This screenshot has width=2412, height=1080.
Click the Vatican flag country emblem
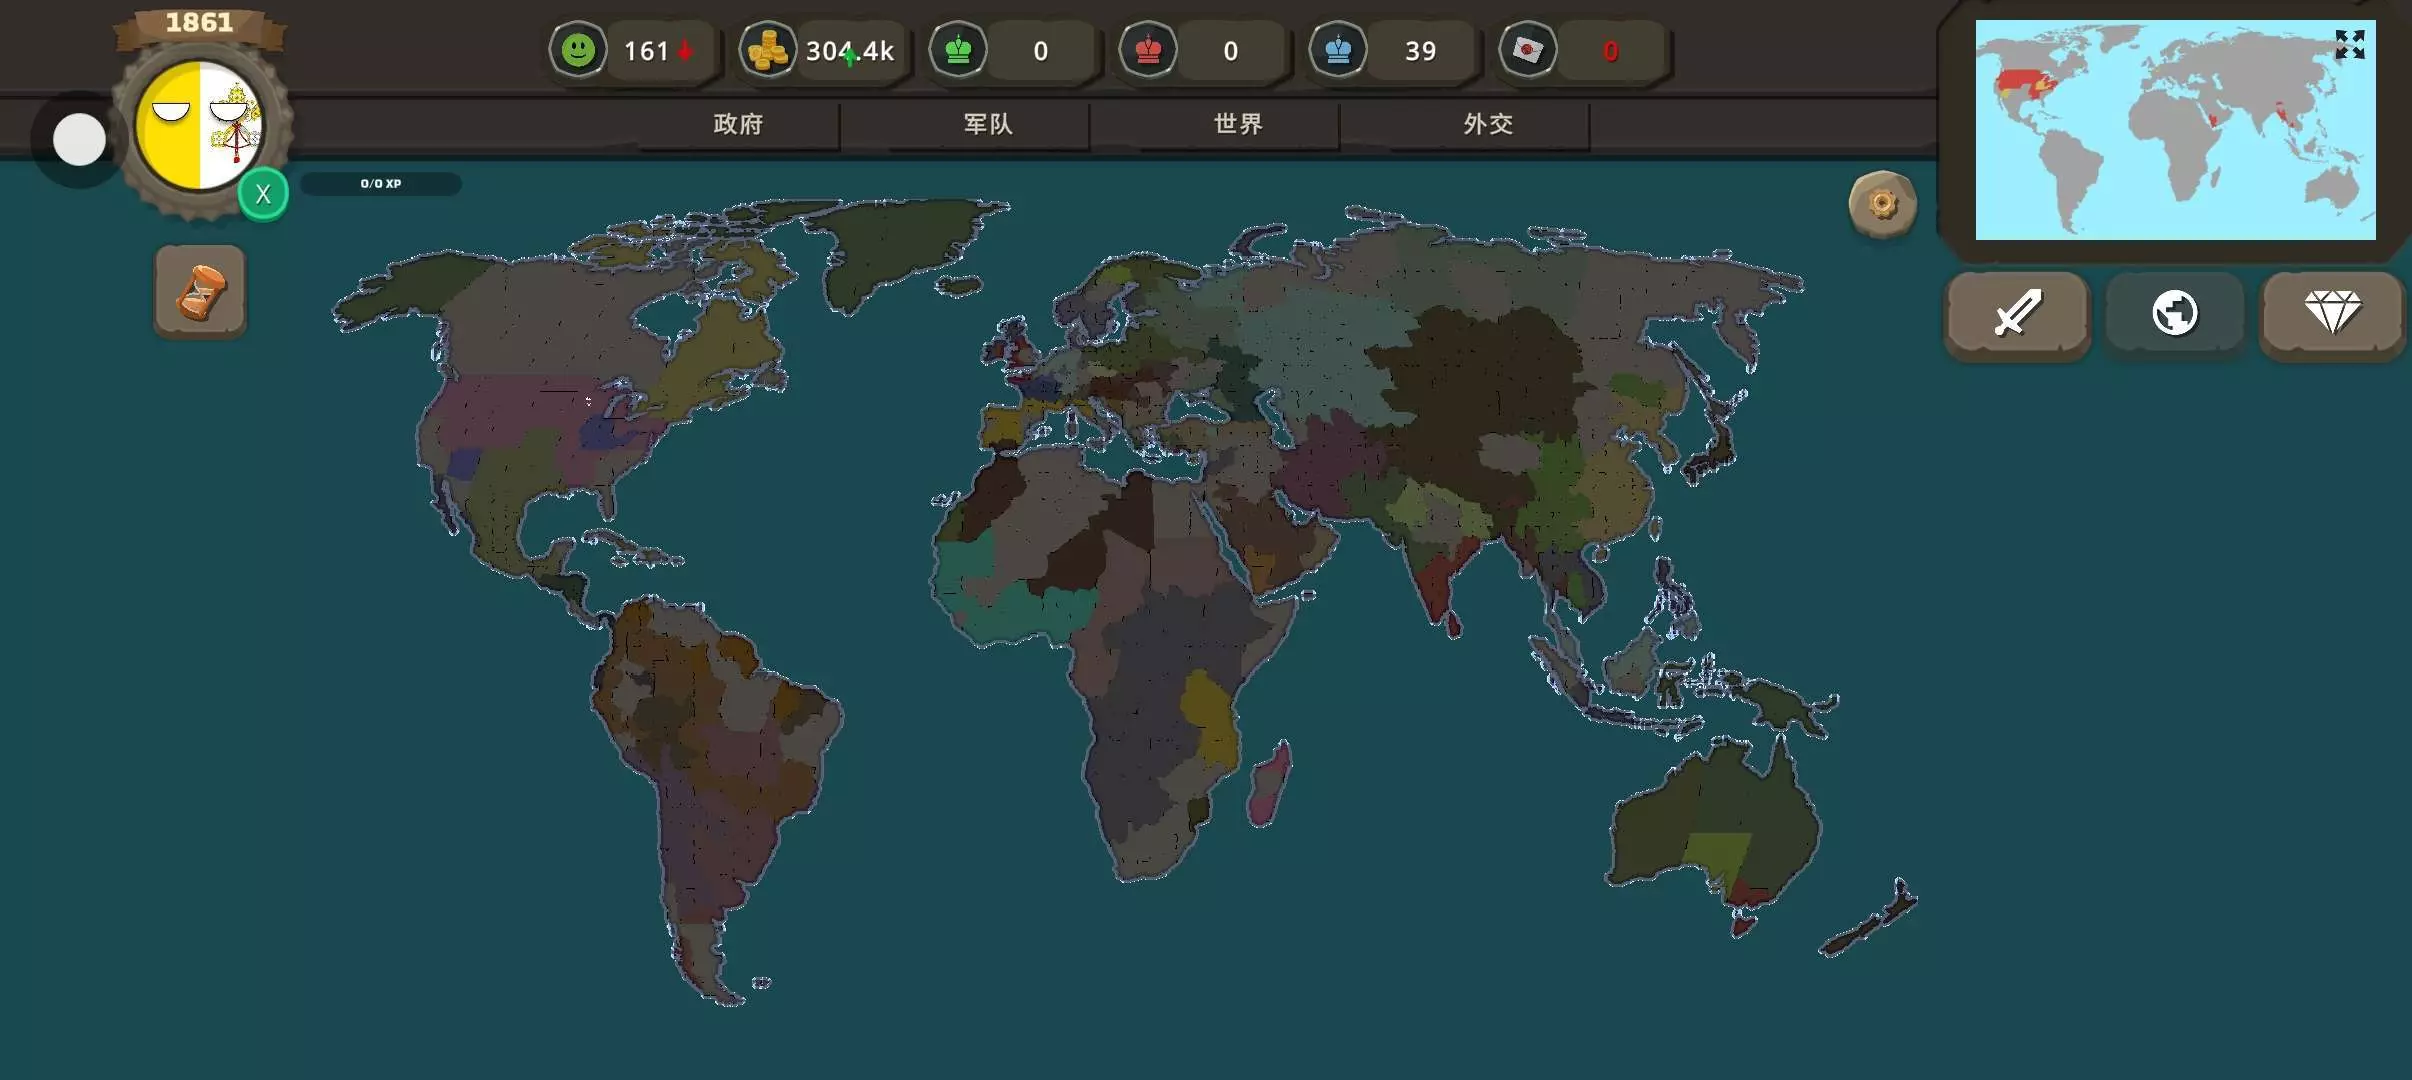[200, 125]
